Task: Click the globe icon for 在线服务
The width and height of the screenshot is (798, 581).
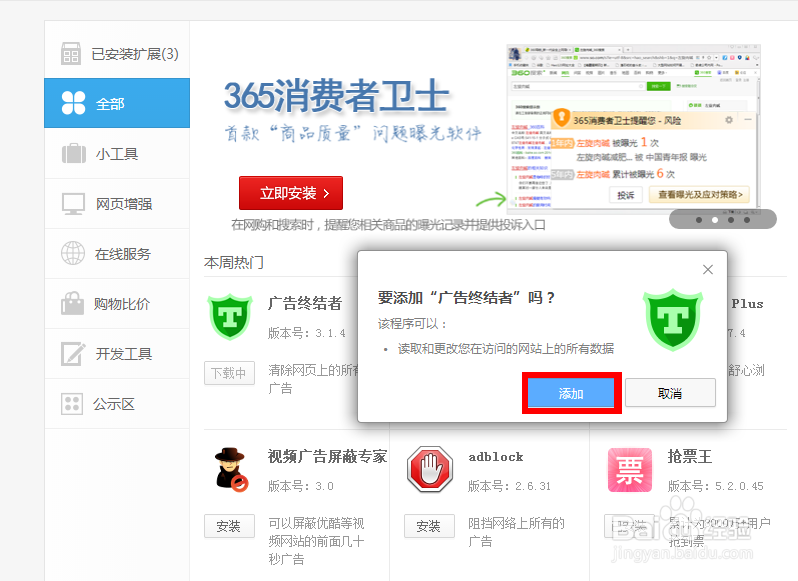Action: tap(73, 253)
